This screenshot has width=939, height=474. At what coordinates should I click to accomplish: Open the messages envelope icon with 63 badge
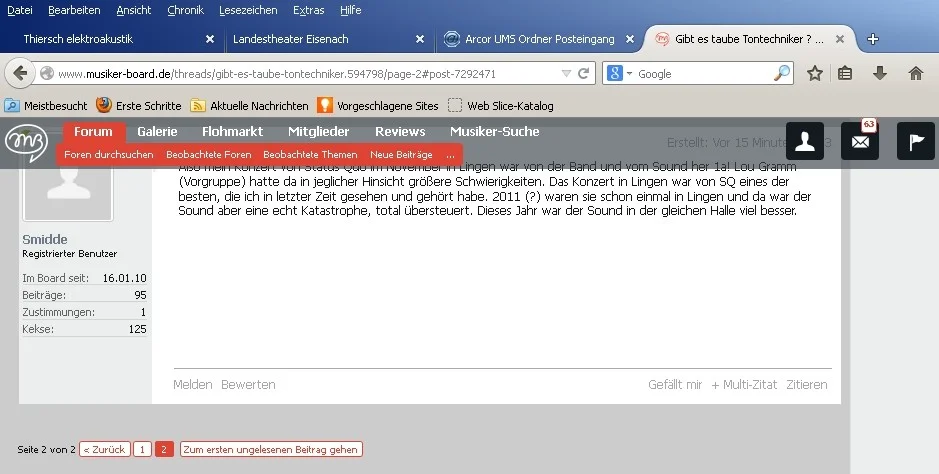(860, 141)
